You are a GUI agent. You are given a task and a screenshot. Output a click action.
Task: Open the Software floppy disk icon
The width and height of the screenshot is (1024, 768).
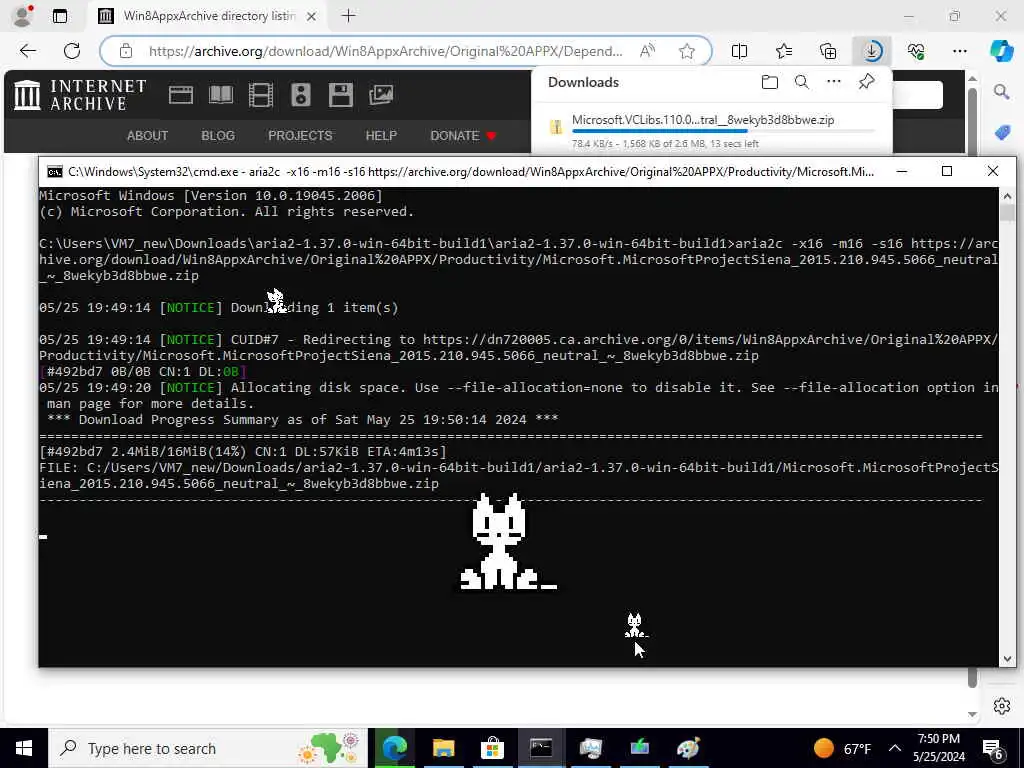tap(341, 95)
